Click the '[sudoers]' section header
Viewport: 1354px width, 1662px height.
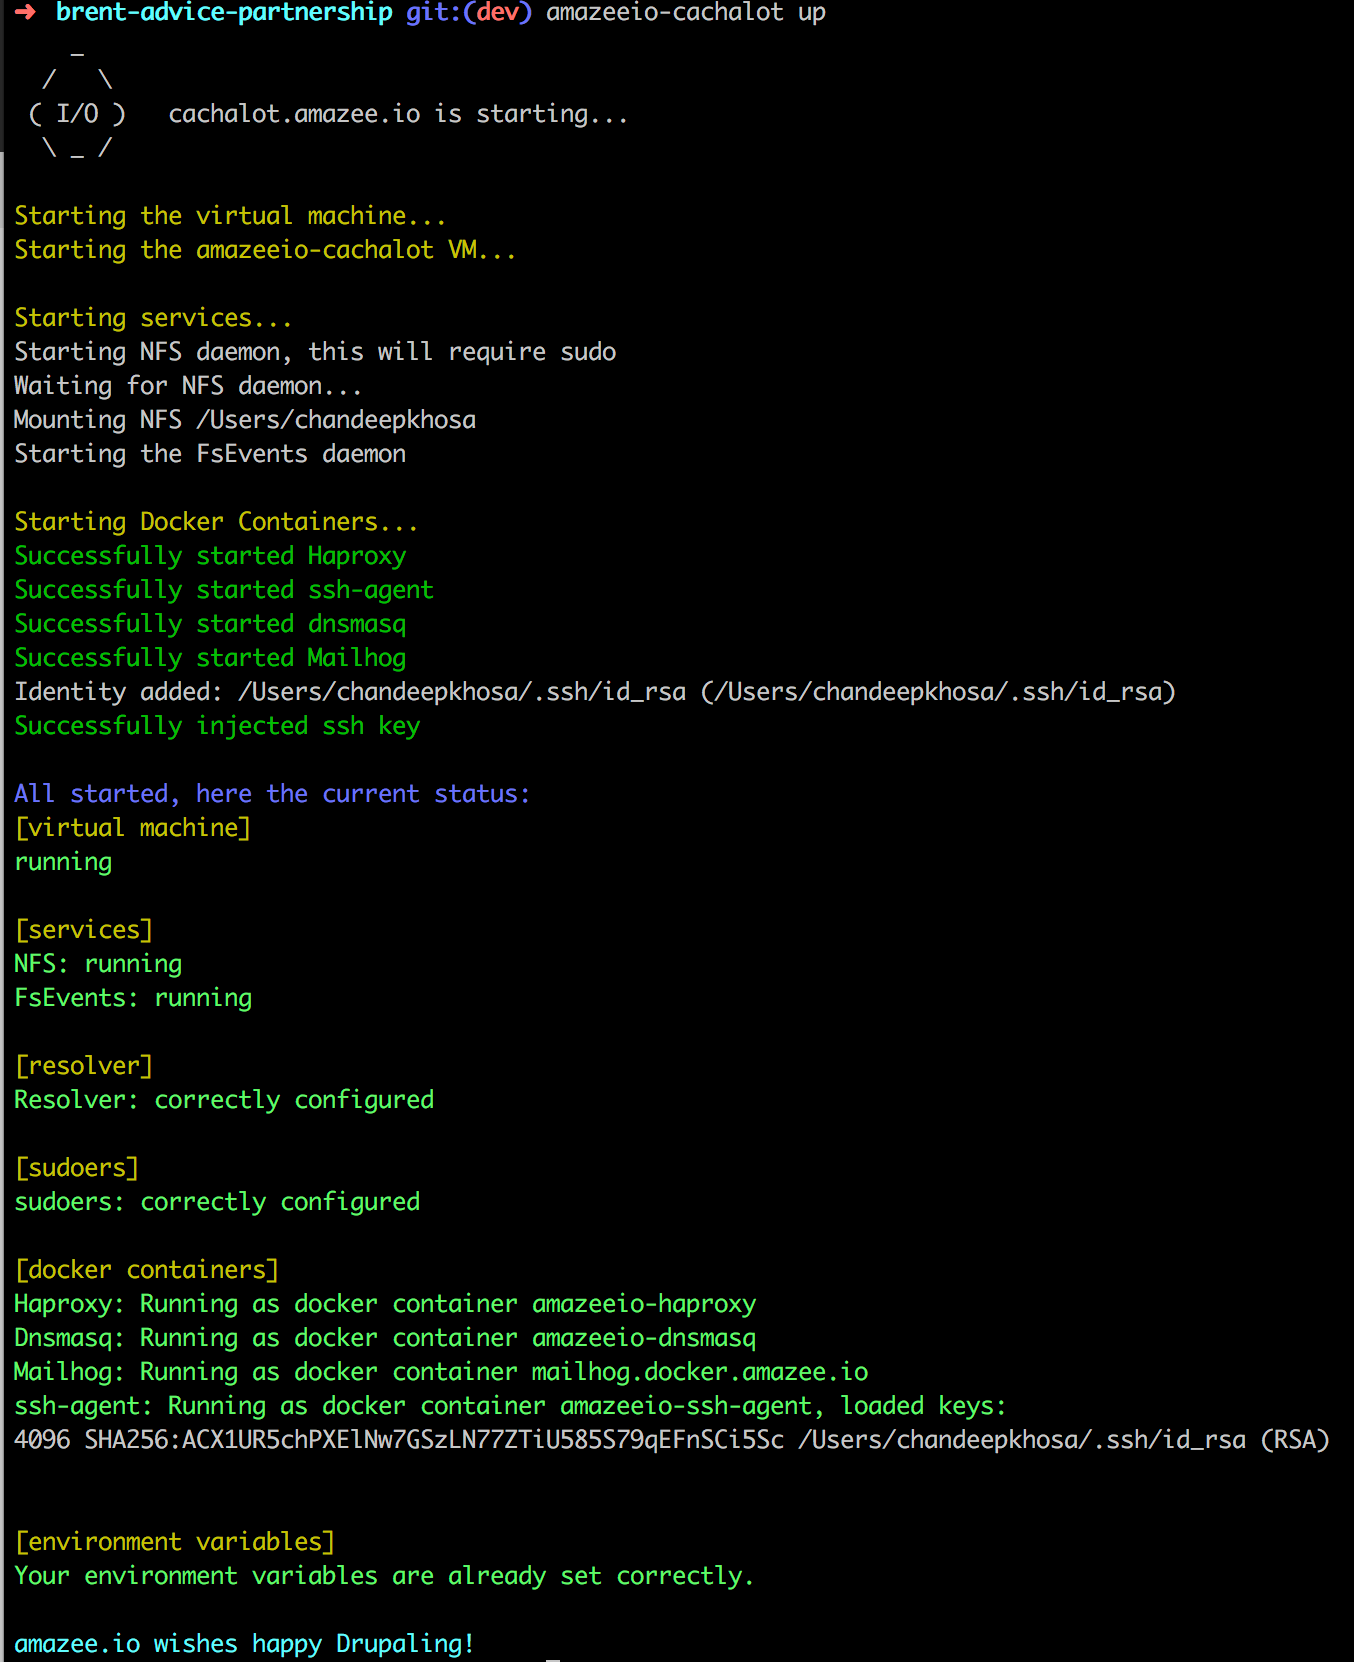[77, 1168]
